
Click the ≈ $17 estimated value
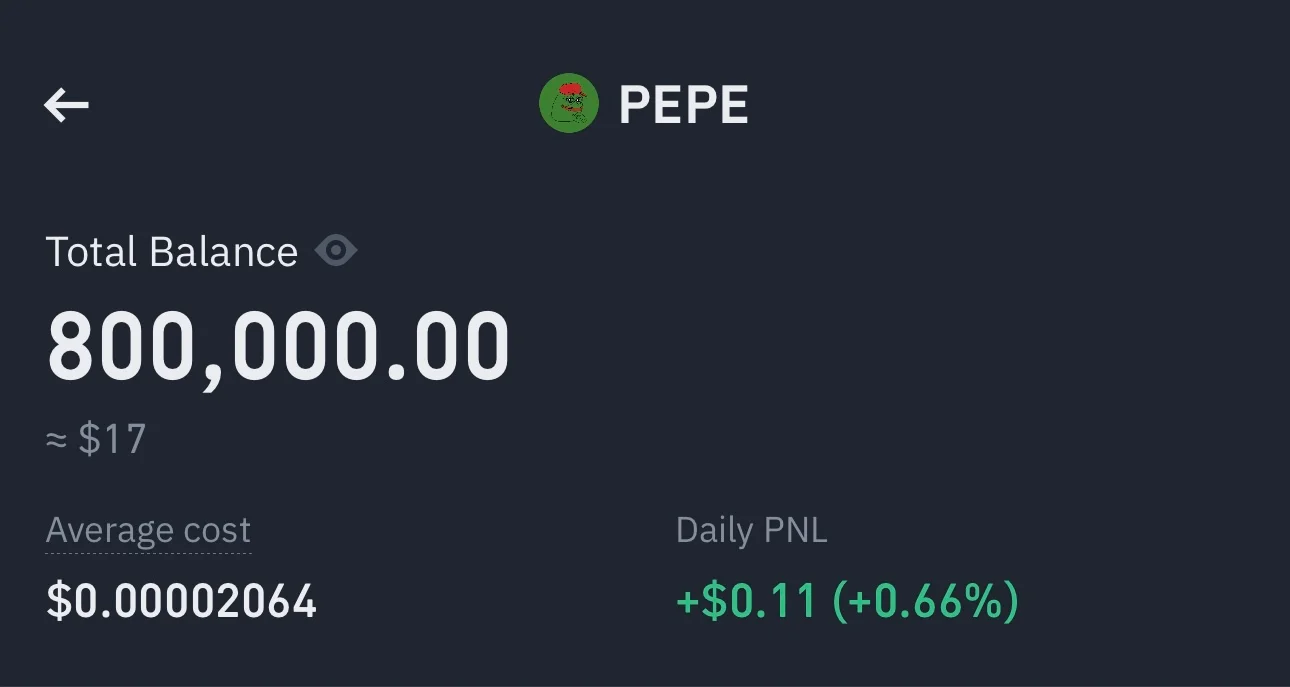pyautogui.click(x=97, y=439)
